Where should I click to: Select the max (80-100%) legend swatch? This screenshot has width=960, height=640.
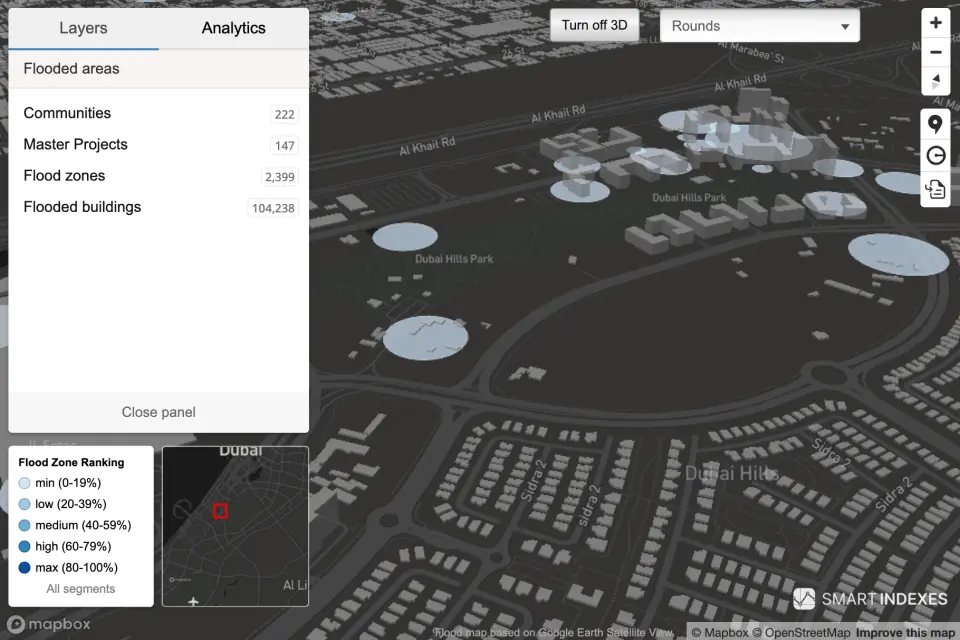pyautogui.click(x=24, y=568)
